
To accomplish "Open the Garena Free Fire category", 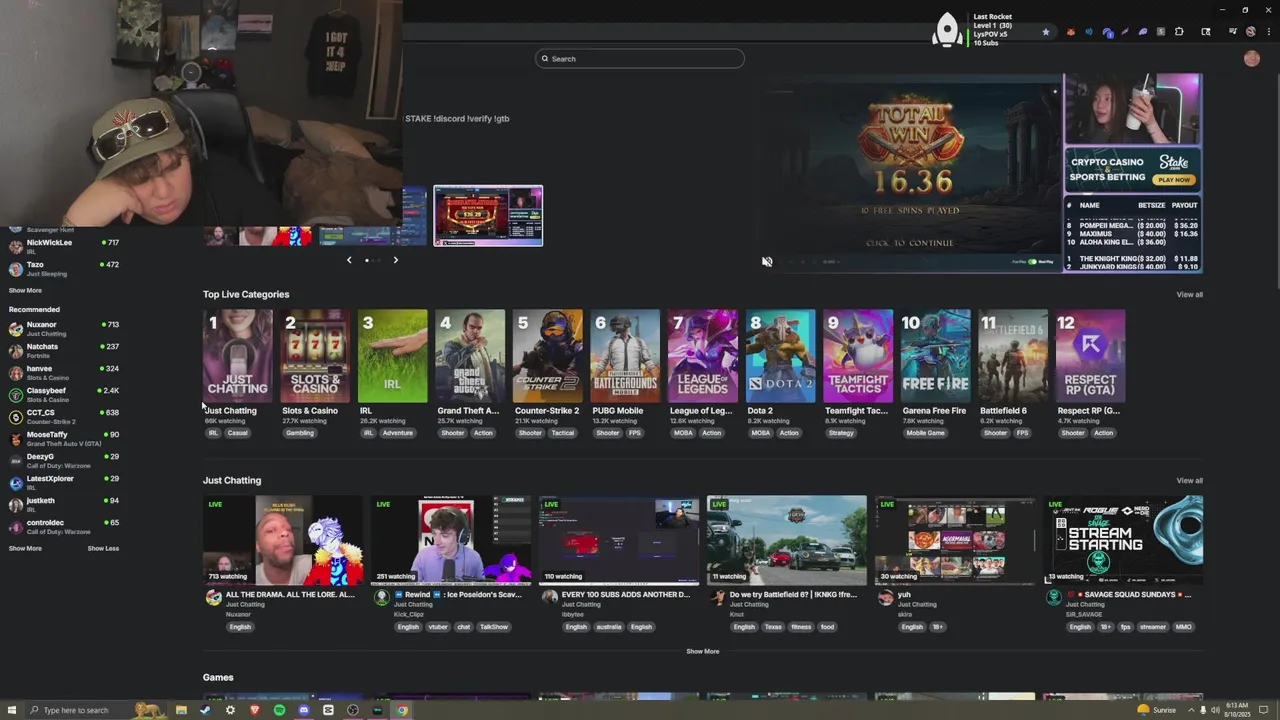I will tap(935, 356).
